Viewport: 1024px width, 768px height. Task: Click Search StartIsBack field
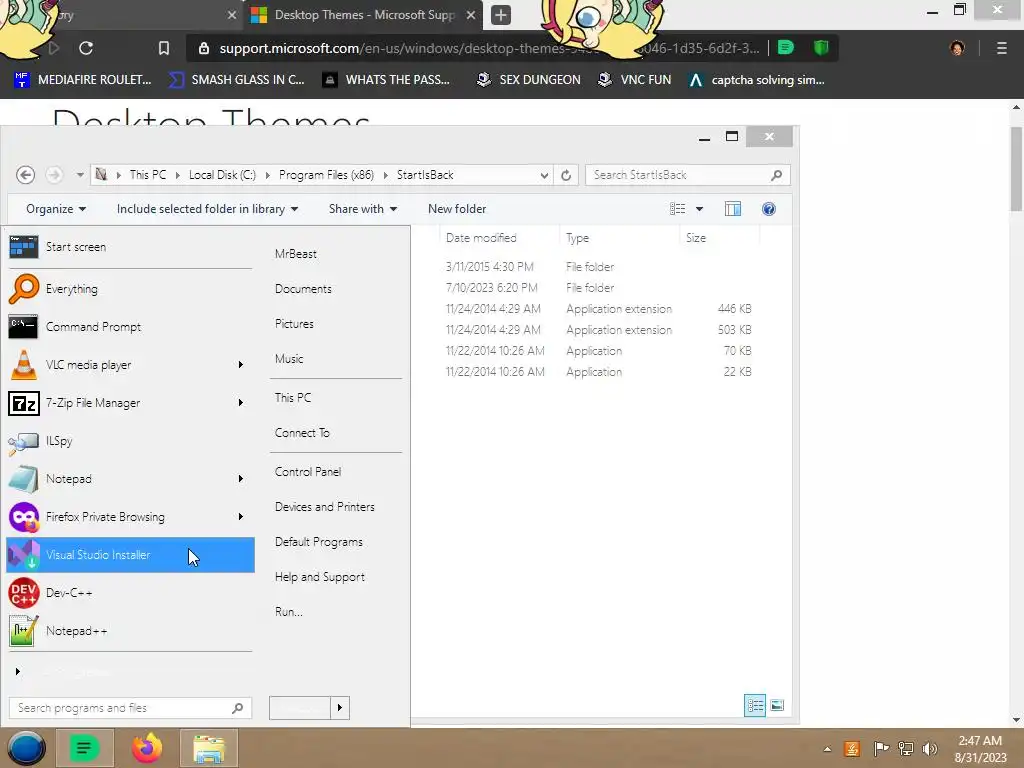[688, 175]
